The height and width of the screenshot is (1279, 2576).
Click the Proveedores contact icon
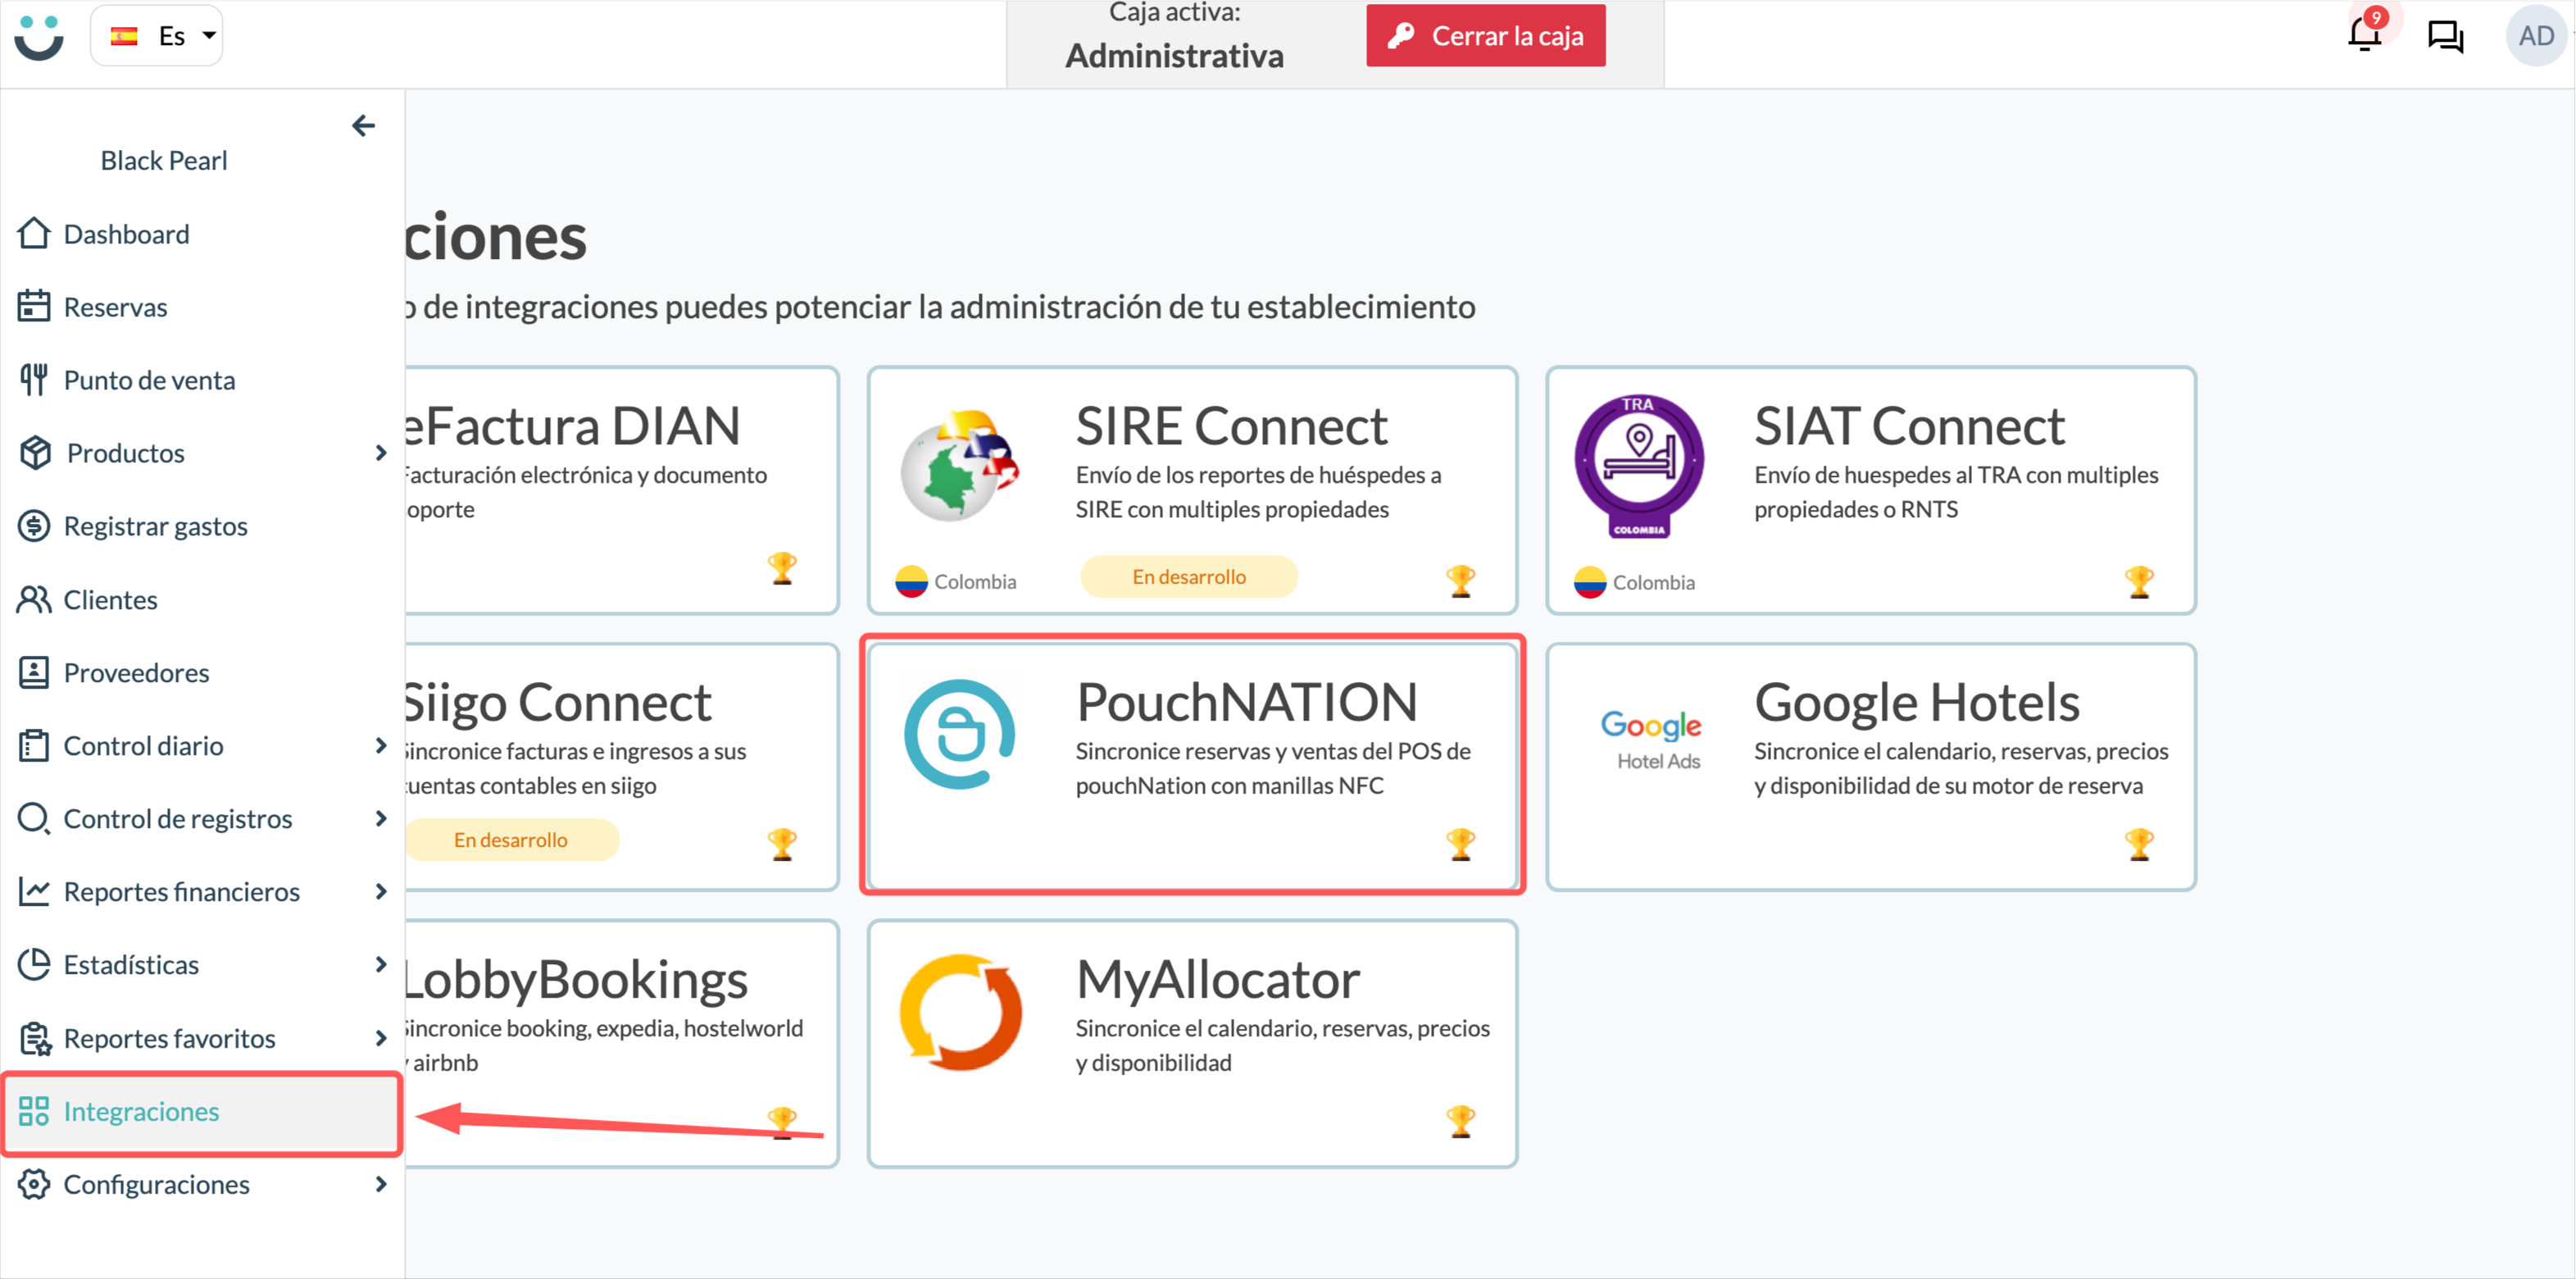(34, 672)
